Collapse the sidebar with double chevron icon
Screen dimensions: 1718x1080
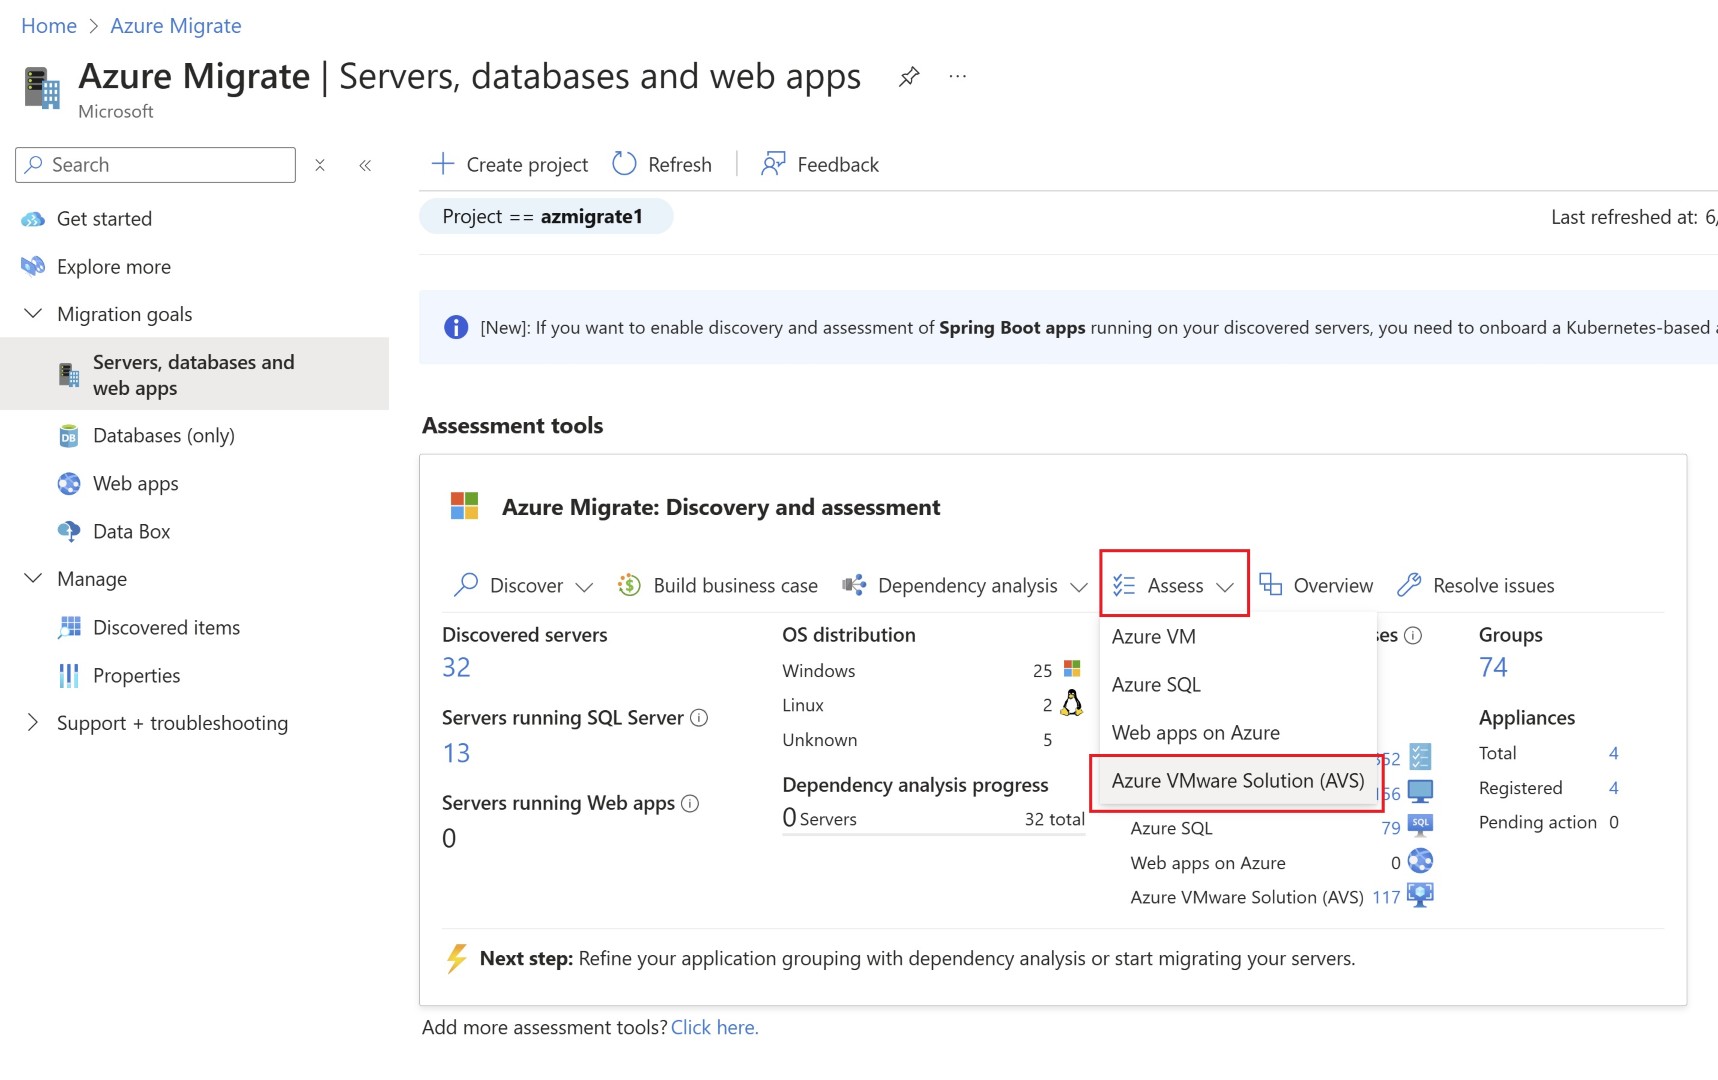[x=365, y=165]
